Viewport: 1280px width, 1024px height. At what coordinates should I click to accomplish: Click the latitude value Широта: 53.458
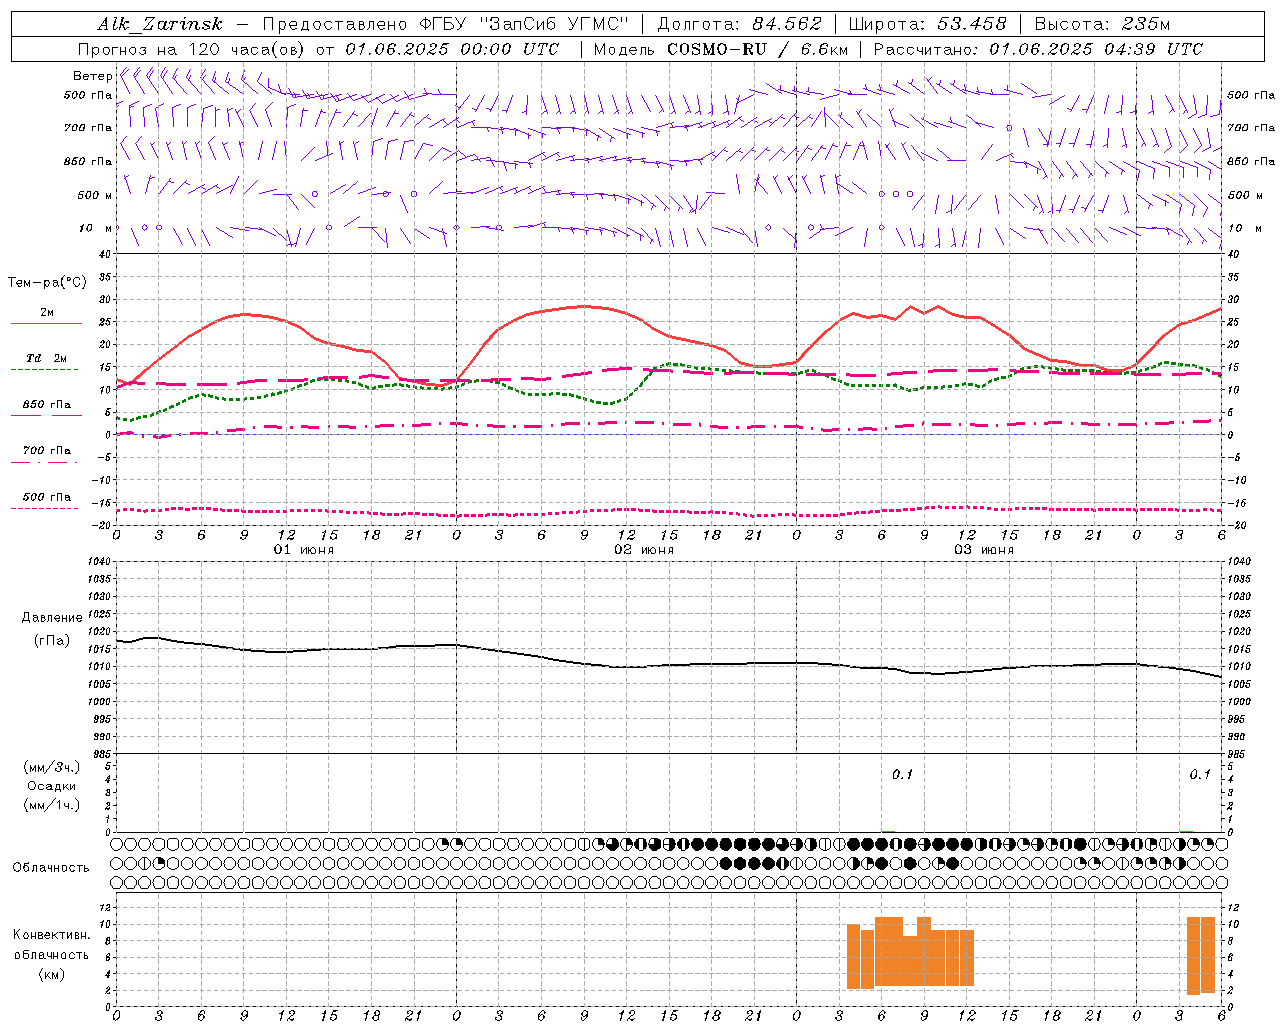[x=927, y=24]
